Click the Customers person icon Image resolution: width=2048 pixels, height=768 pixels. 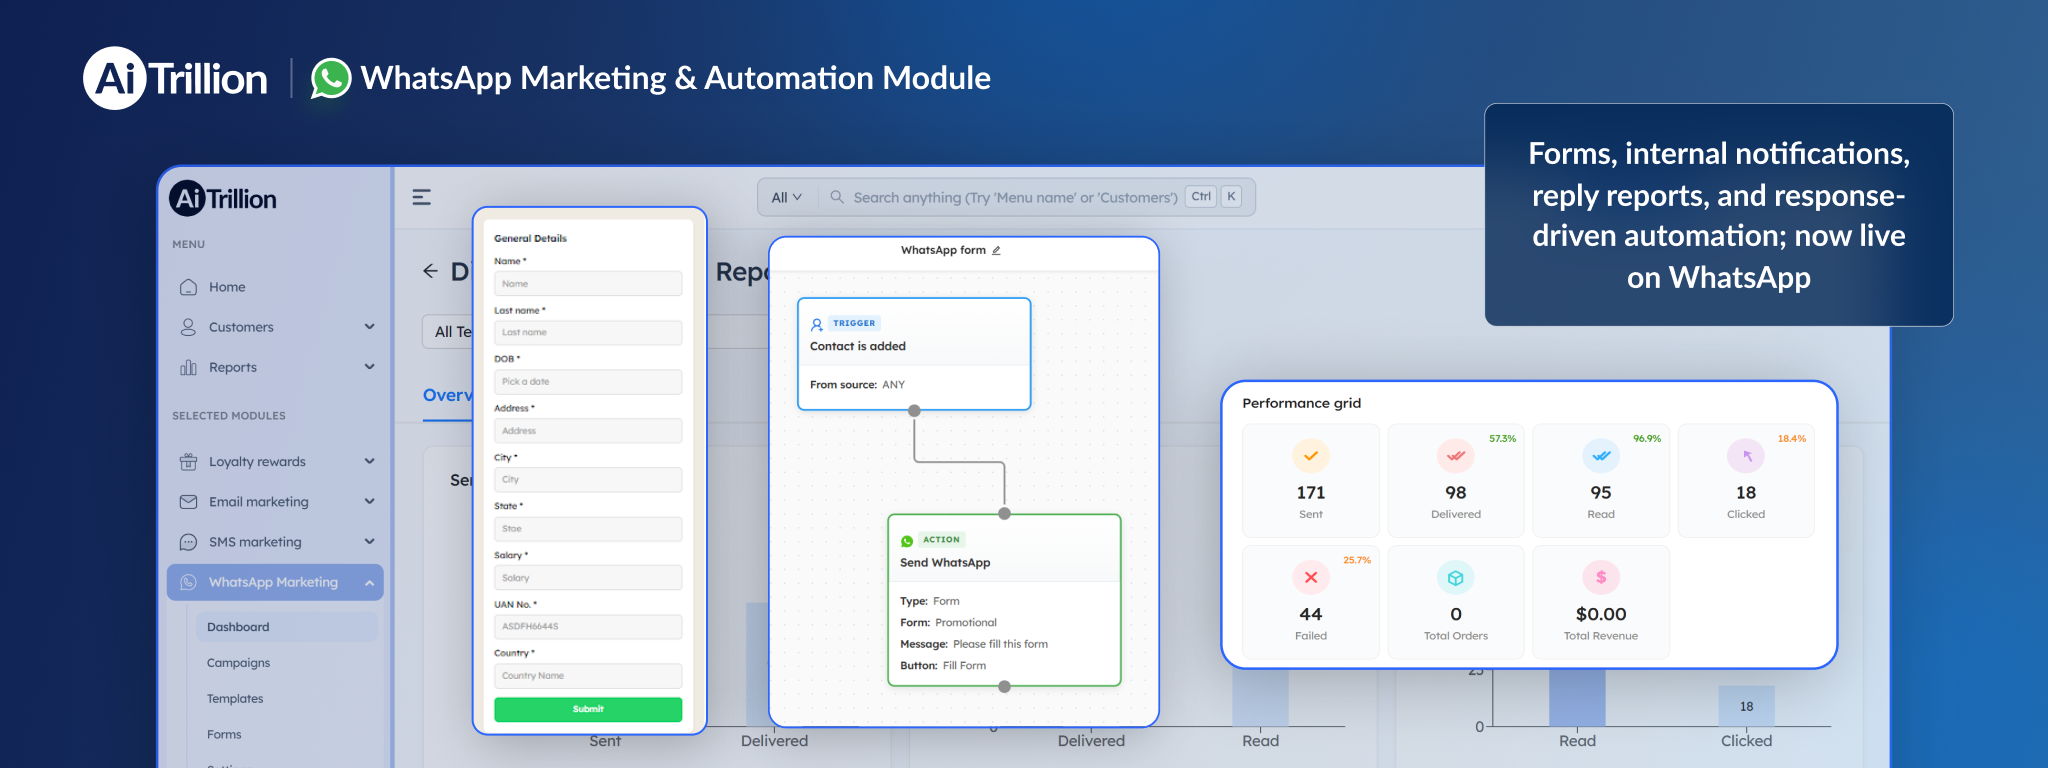tap(188, 327)
